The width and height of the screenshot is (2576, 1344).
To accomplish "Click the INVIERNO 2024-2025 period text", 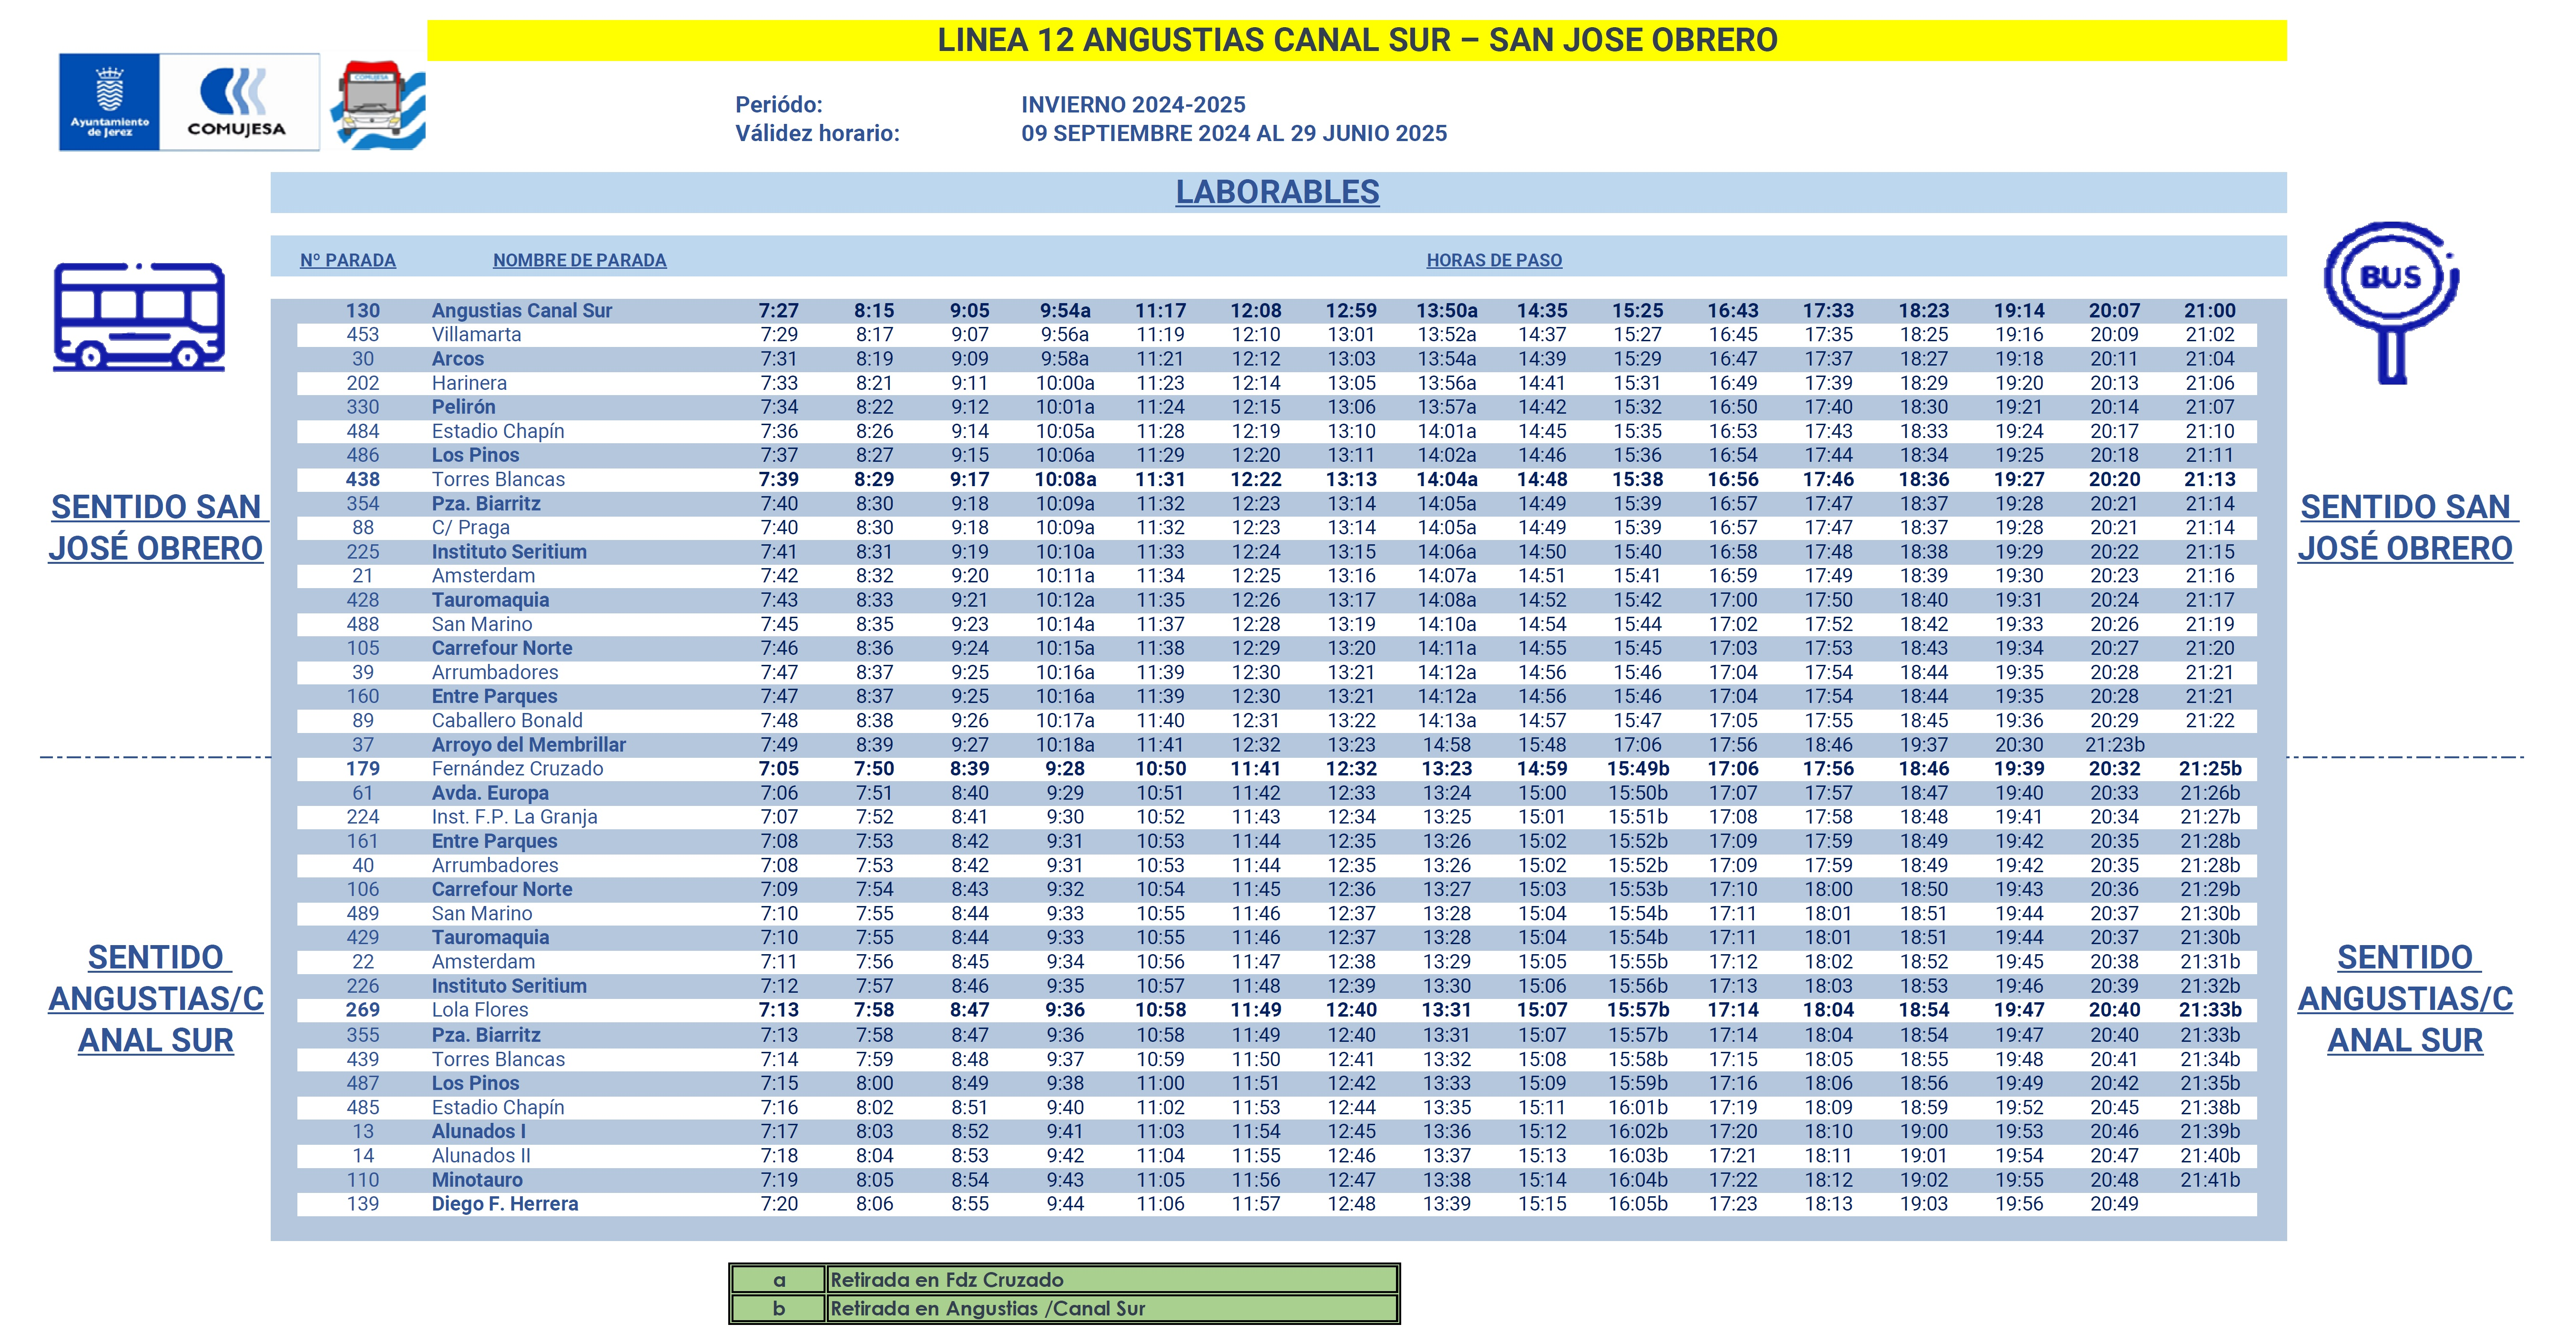I will tap(1133, 105).
